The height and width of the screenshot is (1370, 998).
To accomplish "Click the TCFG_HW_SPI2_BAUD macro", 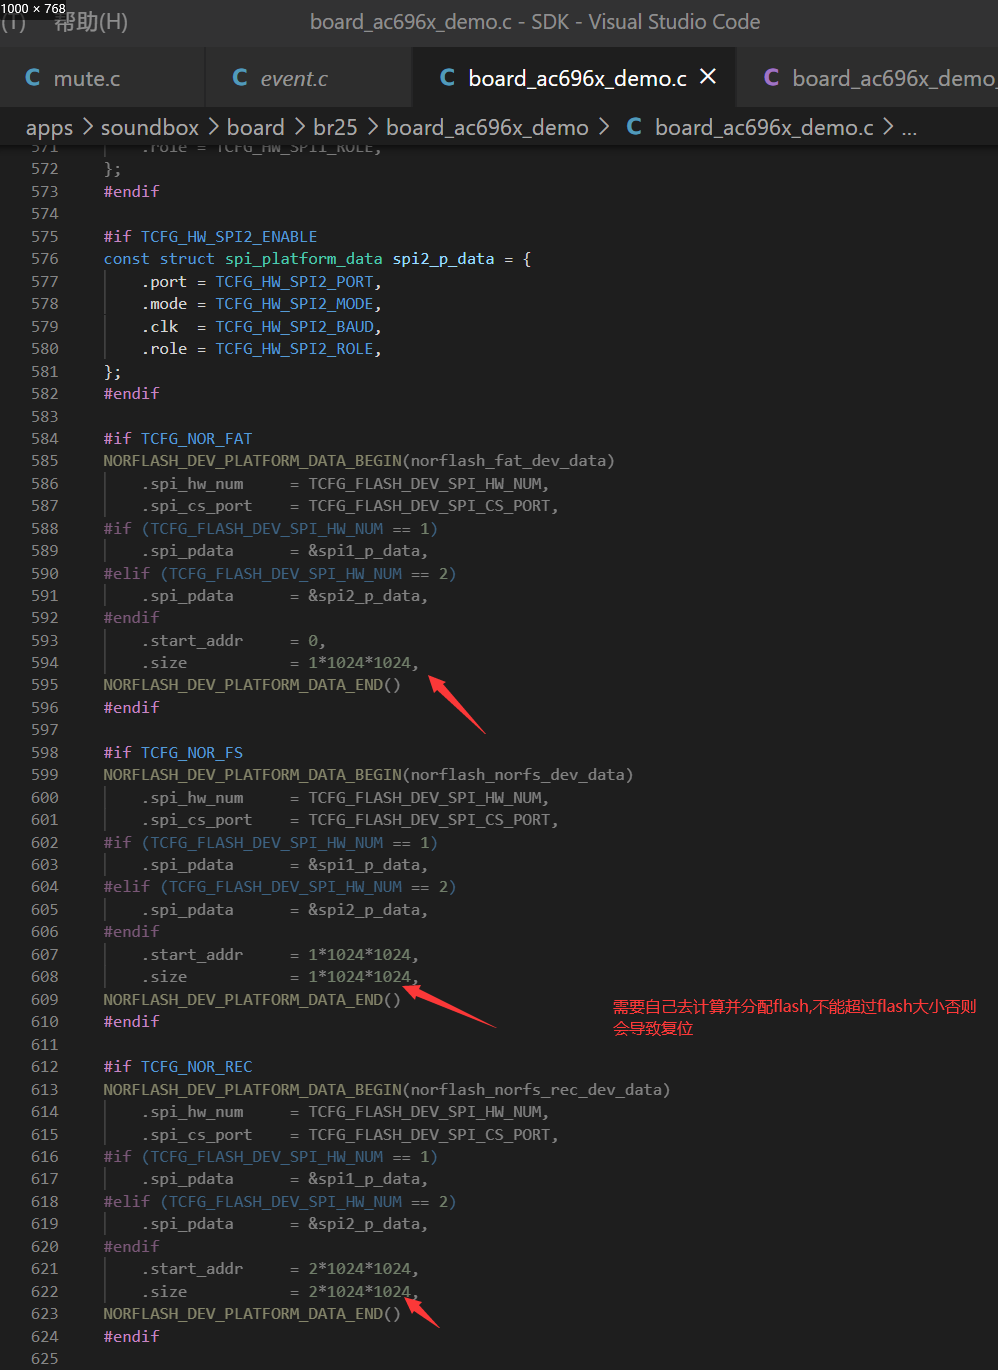I will tap(294, 327).
